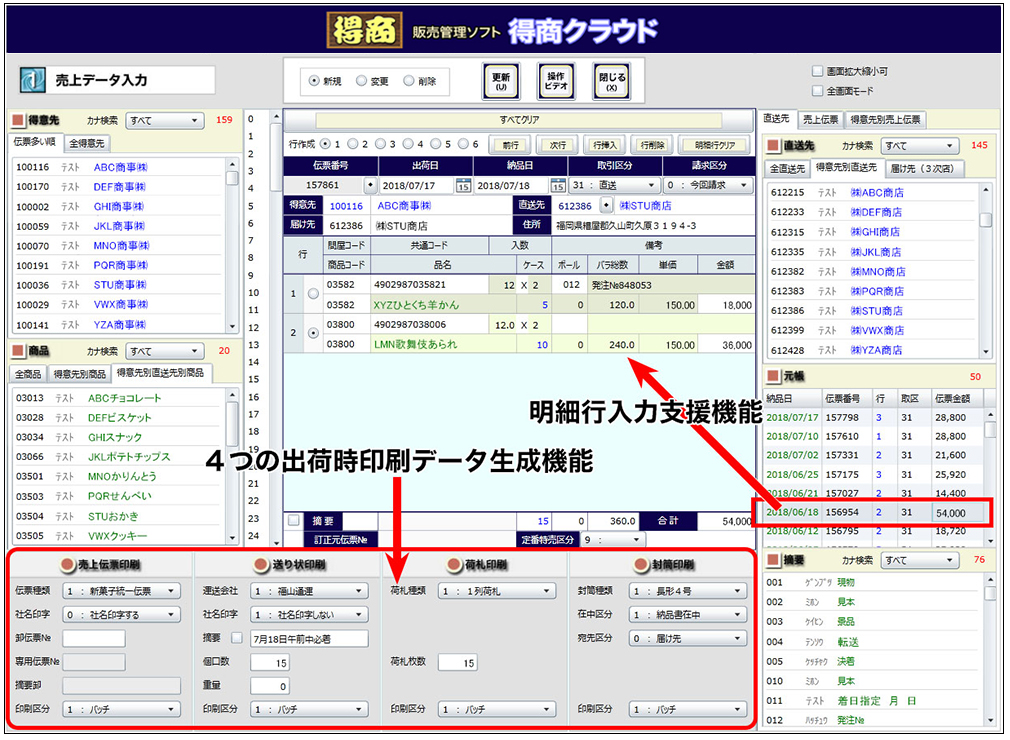This screenshot has width=1010, height=740.
Task: Enable the 全画面モード checkbox
Action: pos(817,91)
